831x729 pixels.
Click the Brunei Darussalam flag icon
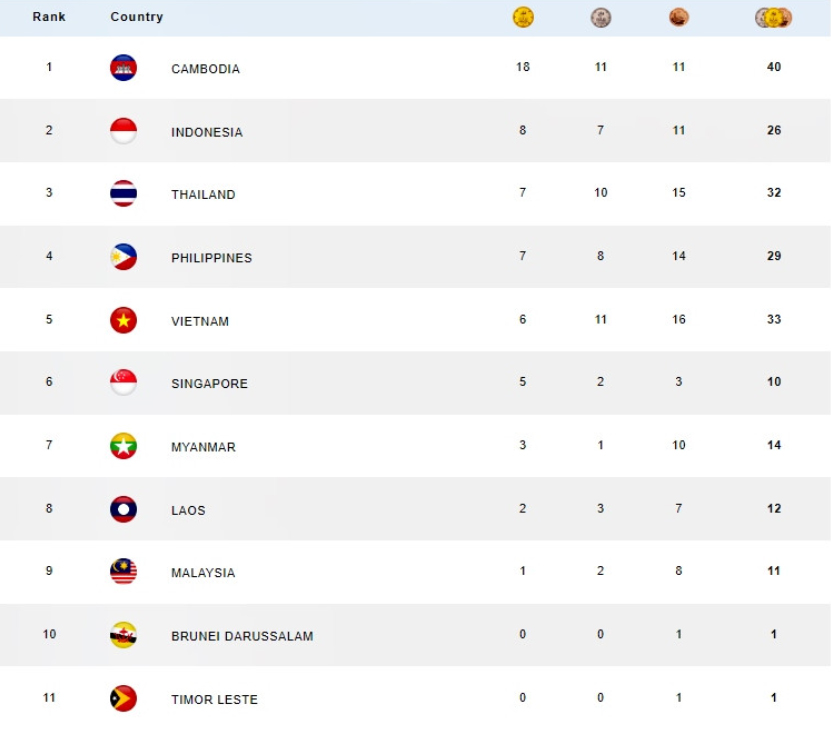pos(123,635)
